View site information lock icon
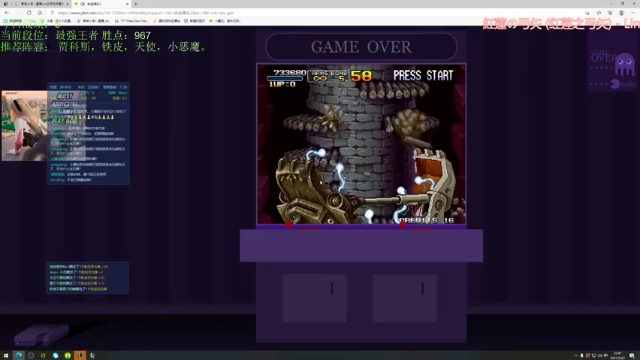Viewport: 640px width, 360px height. pos(52,13)
